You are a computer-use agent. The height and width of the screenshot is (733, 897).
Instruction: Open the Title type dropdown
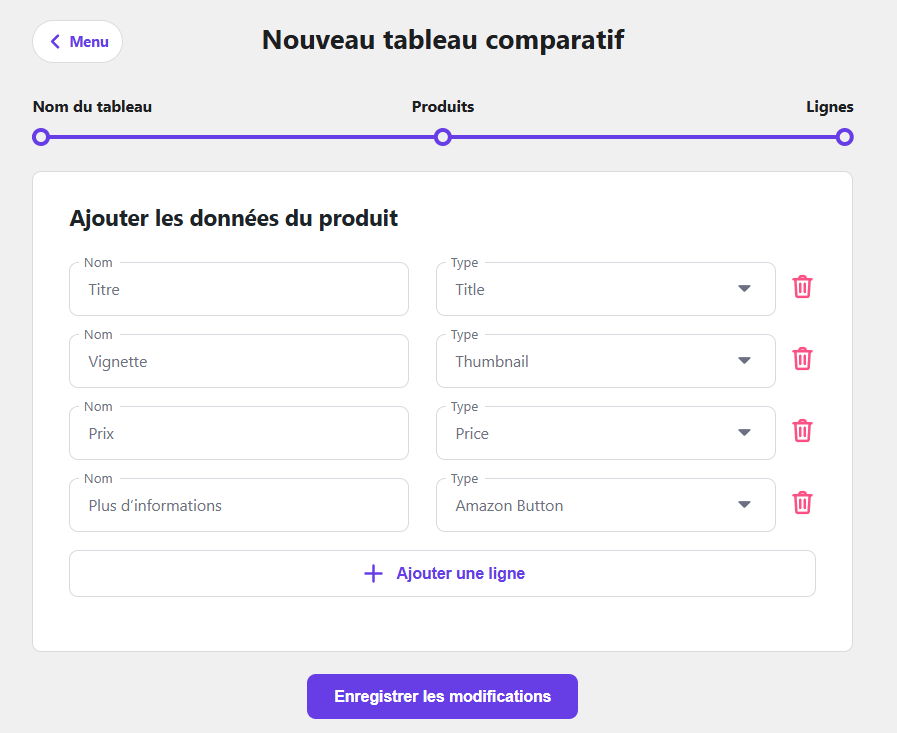coord(744,287)
